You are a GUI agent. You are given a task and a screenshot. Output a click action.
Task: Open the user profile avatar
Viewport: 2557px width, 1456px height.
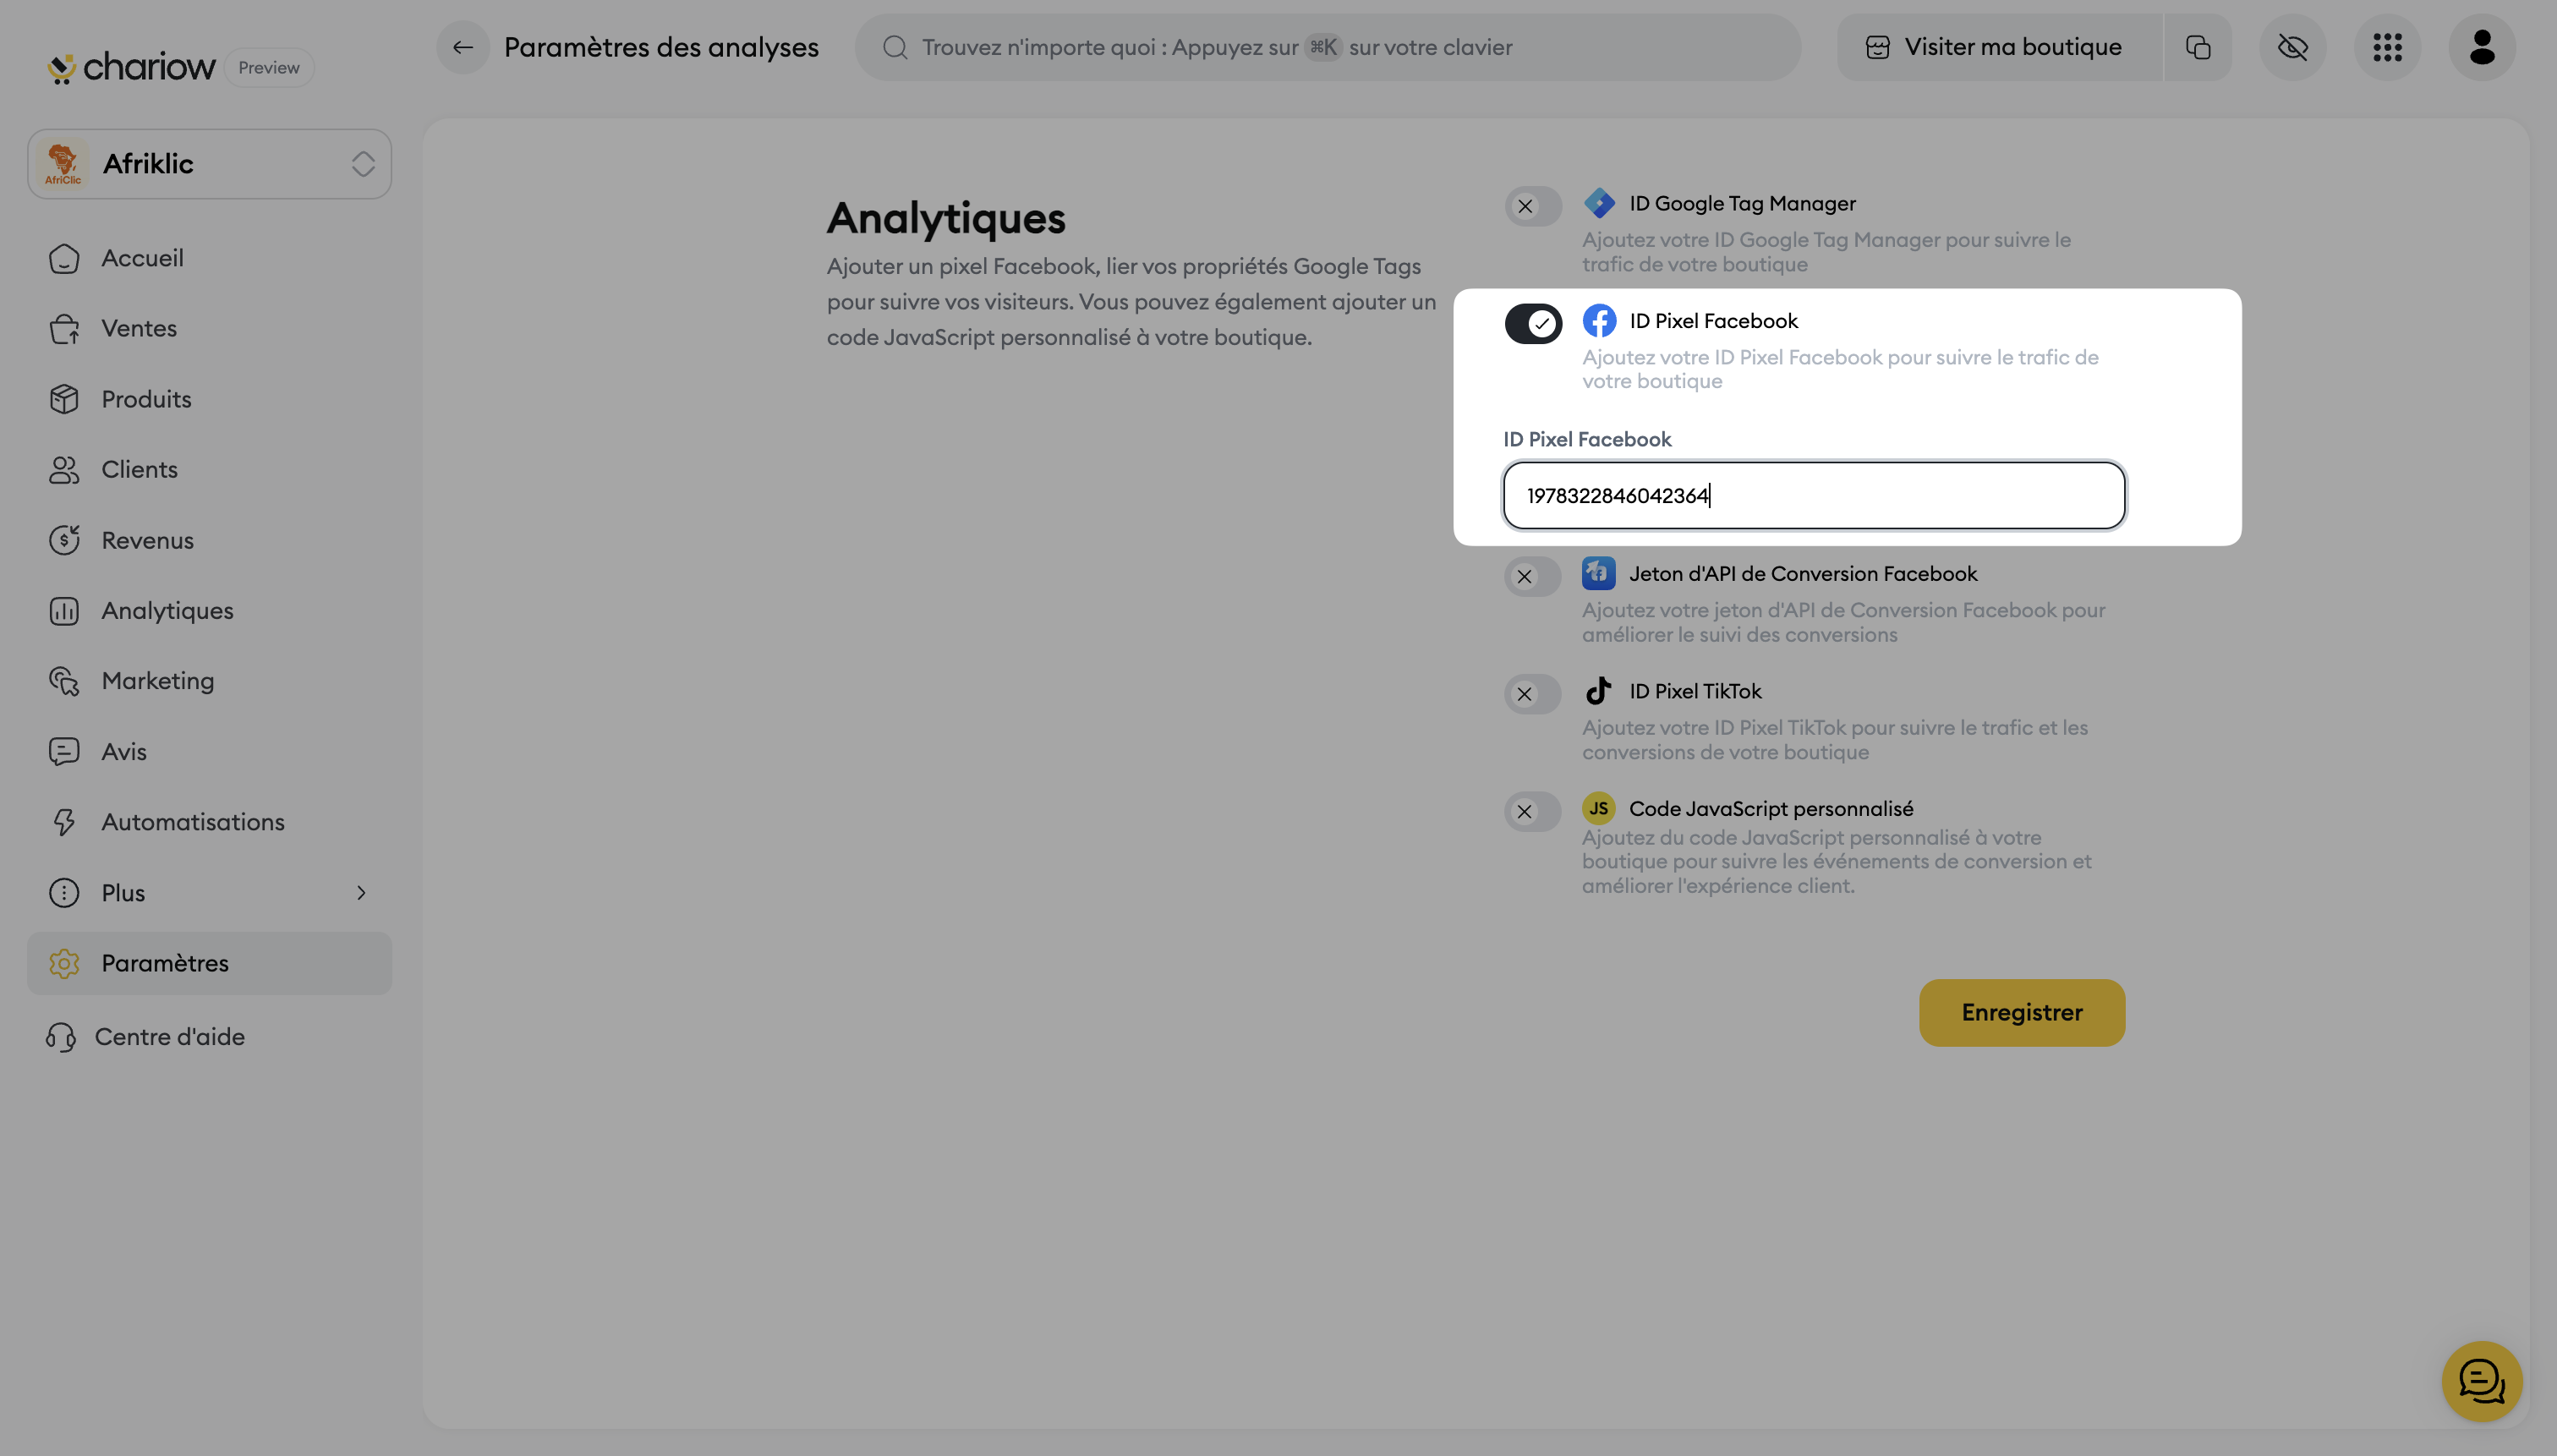[x=2481, y=47]
